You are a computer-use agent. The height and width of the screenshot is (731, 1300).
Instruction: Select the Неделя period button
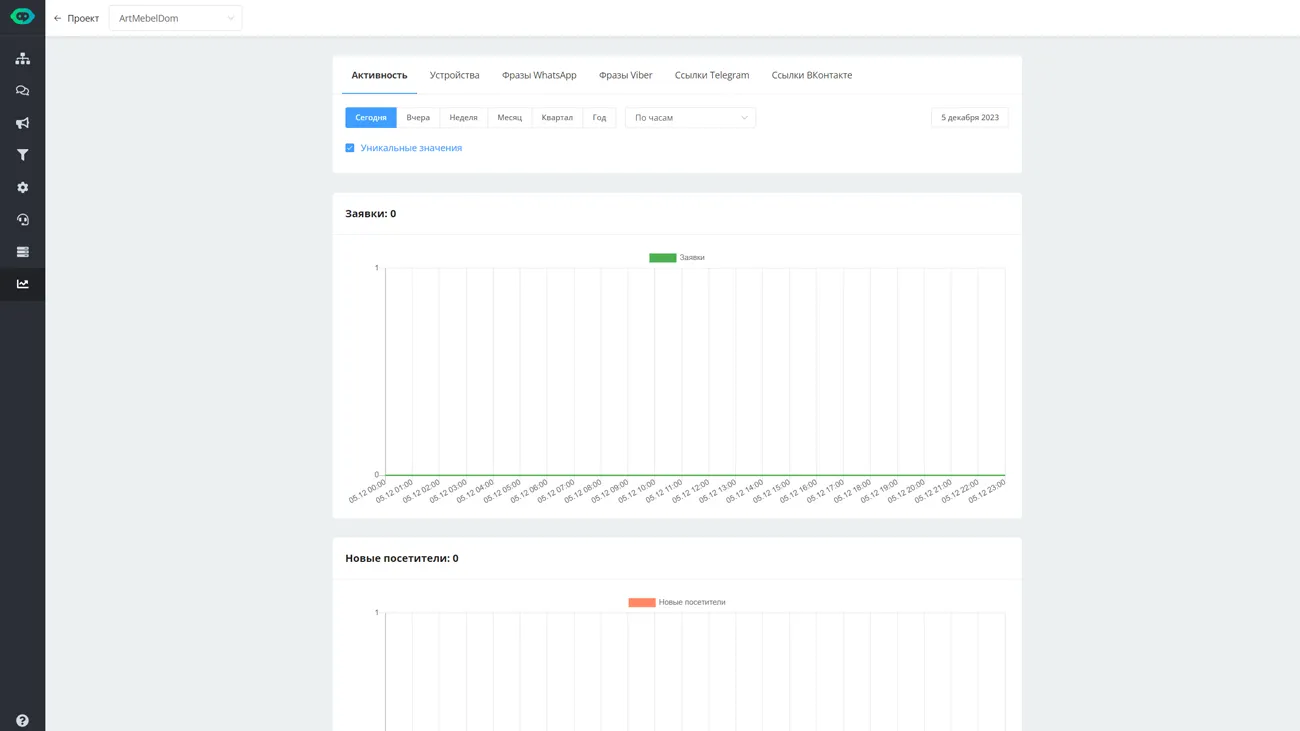tap(463, 118)
